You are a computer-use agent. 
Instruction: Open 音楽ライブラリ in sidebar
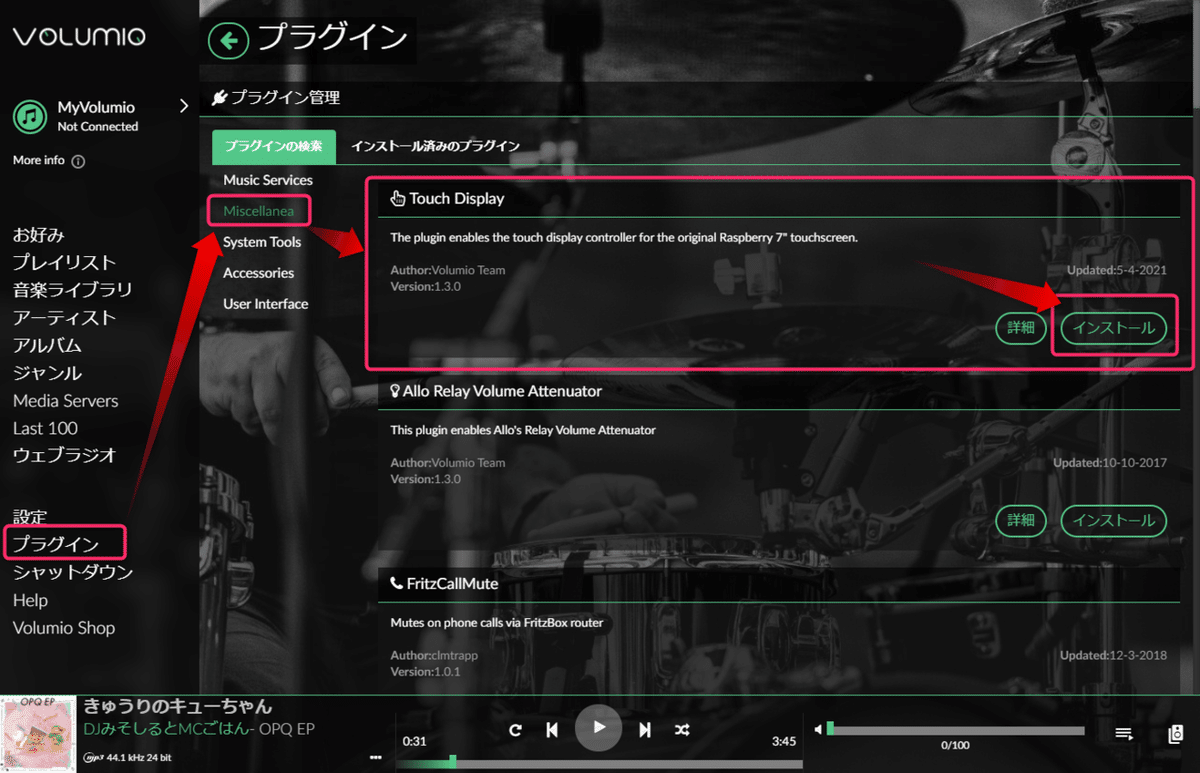(x=72, y=290)
